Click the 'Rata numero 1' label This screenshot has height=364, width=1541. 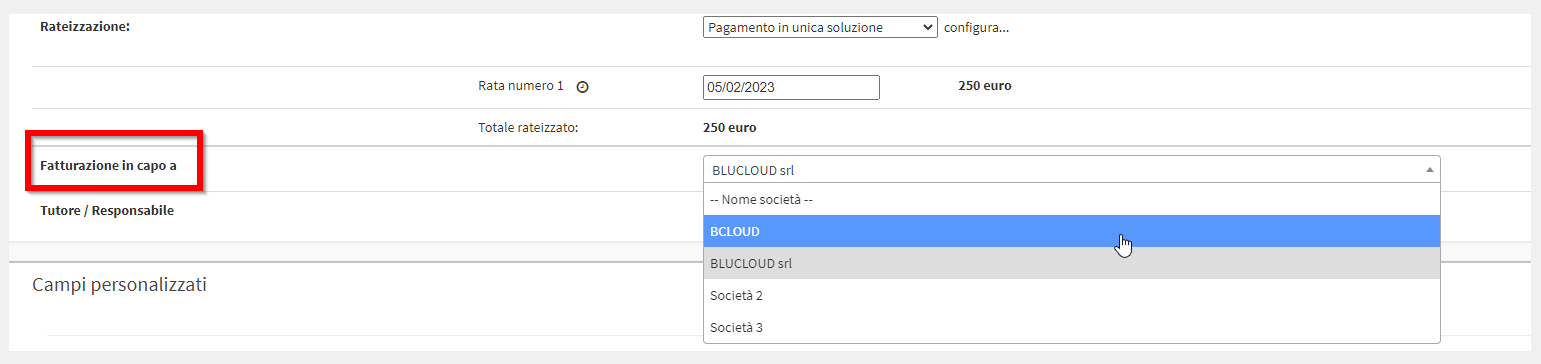[x=521, y=86]
